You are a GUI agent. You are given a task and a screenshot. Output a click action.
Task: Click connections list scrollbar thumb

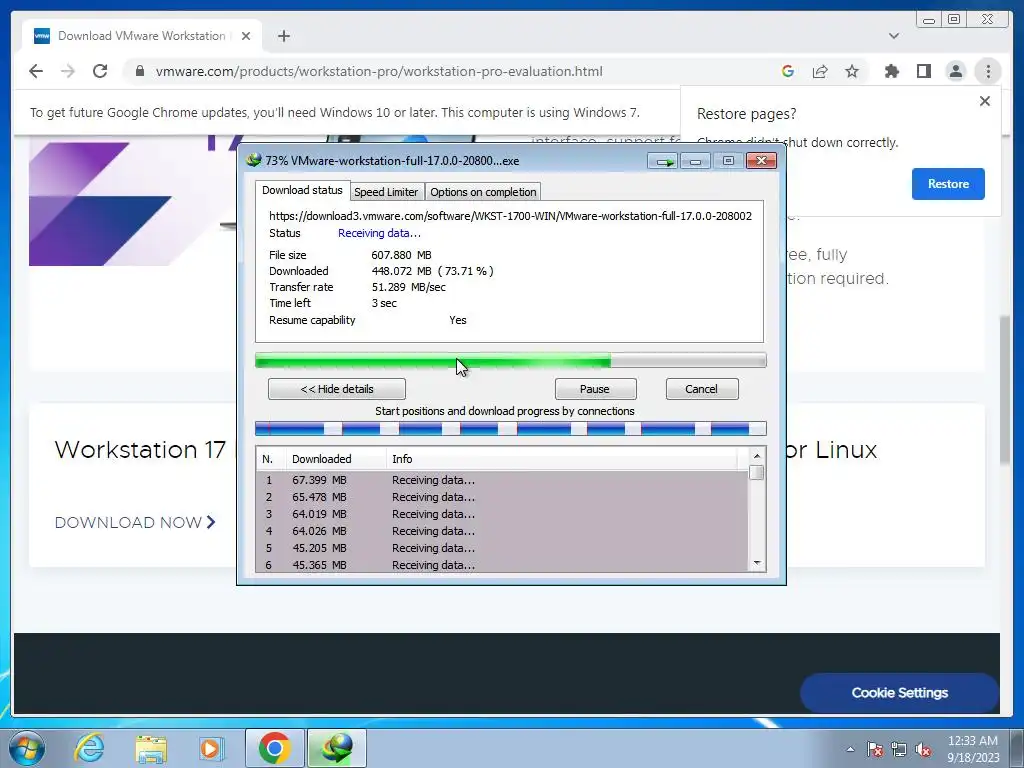[x=757, y=472]
